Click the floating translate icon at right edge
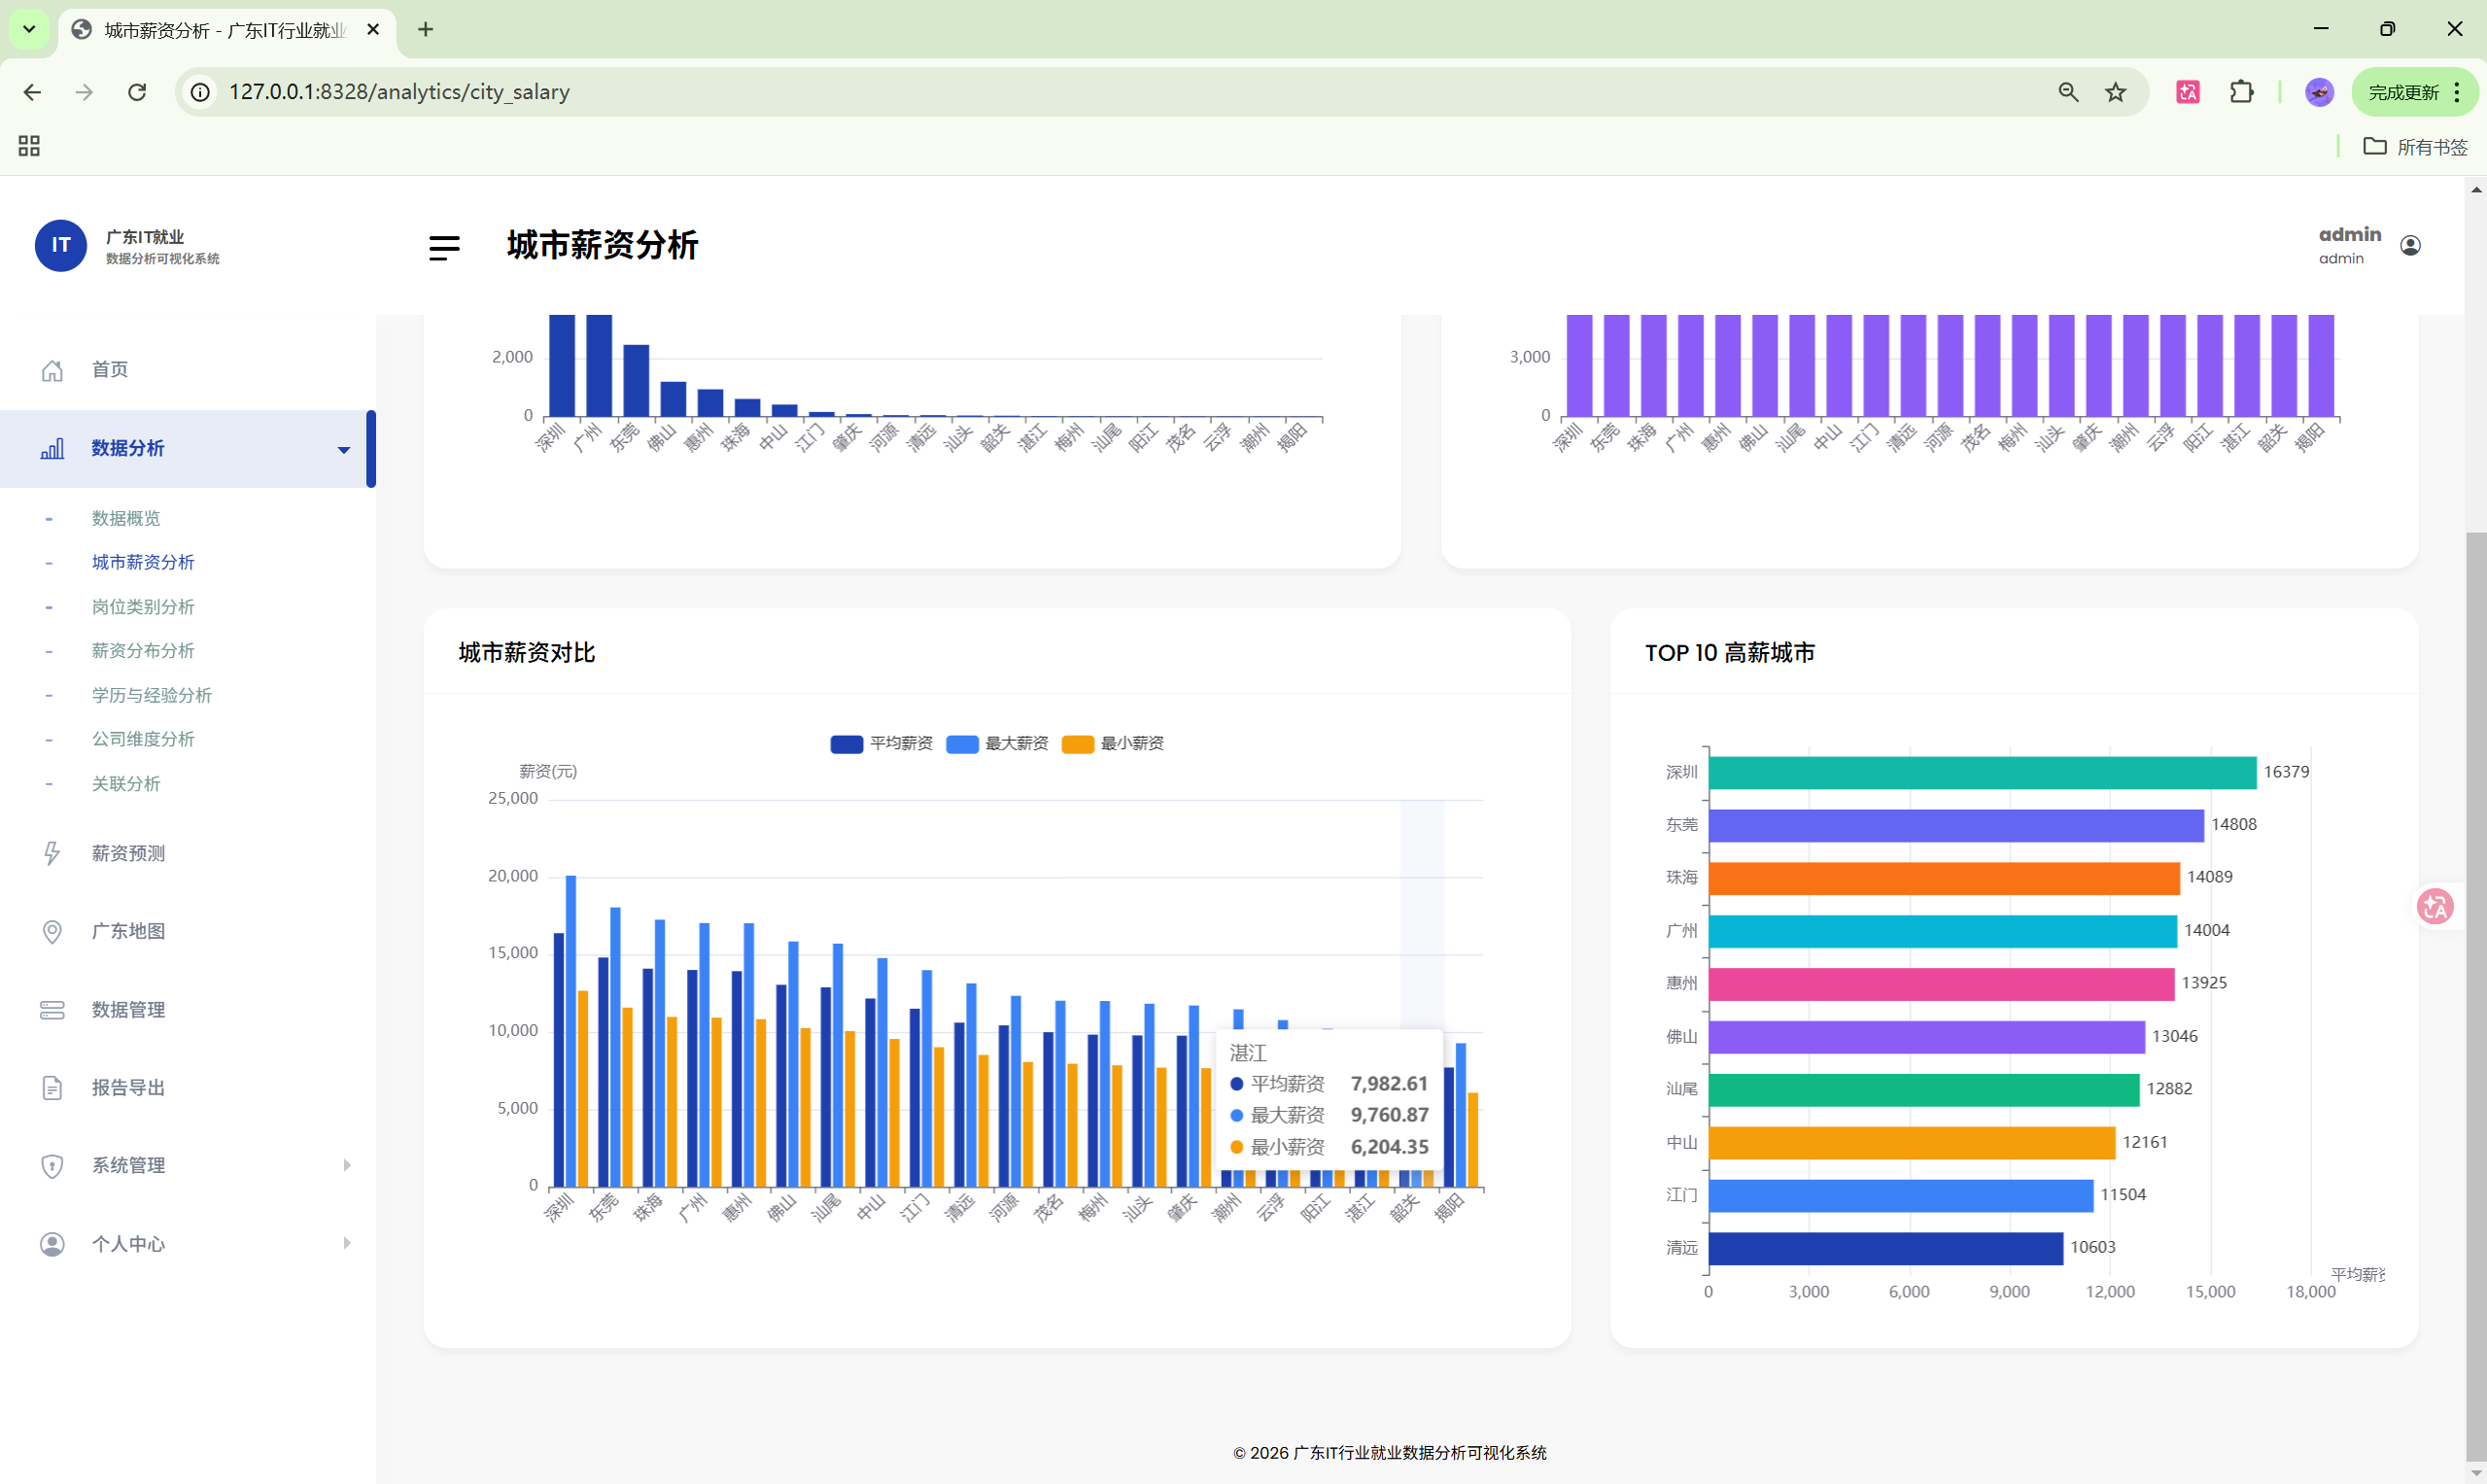The width and height of the screenshot is (2487, 1484). tap(2435, 907)
